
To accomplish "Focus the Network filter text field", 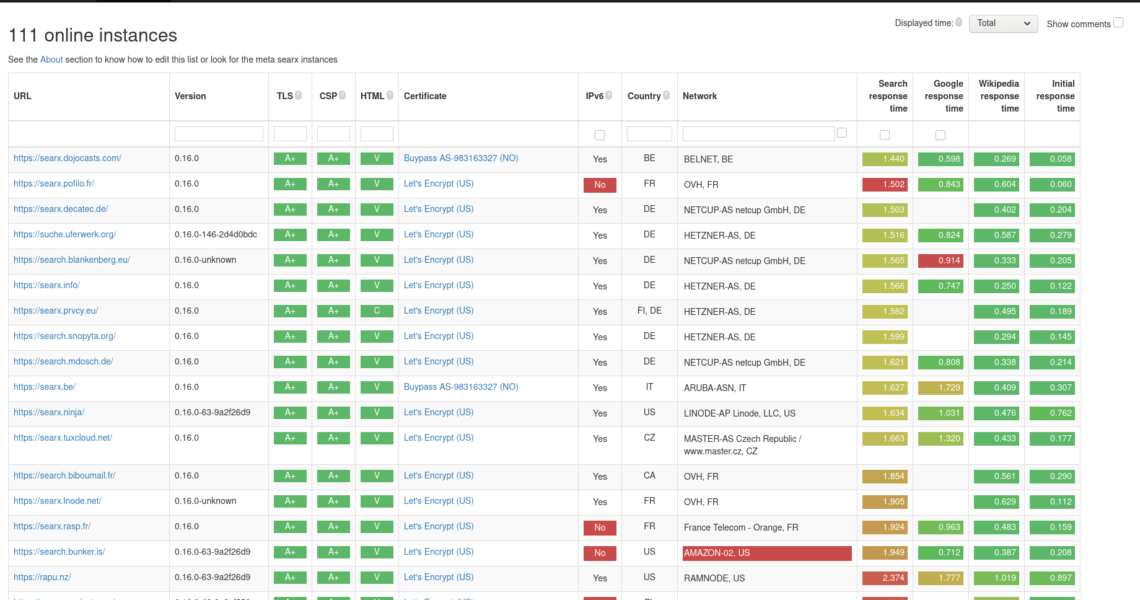I will click(758, 134).
